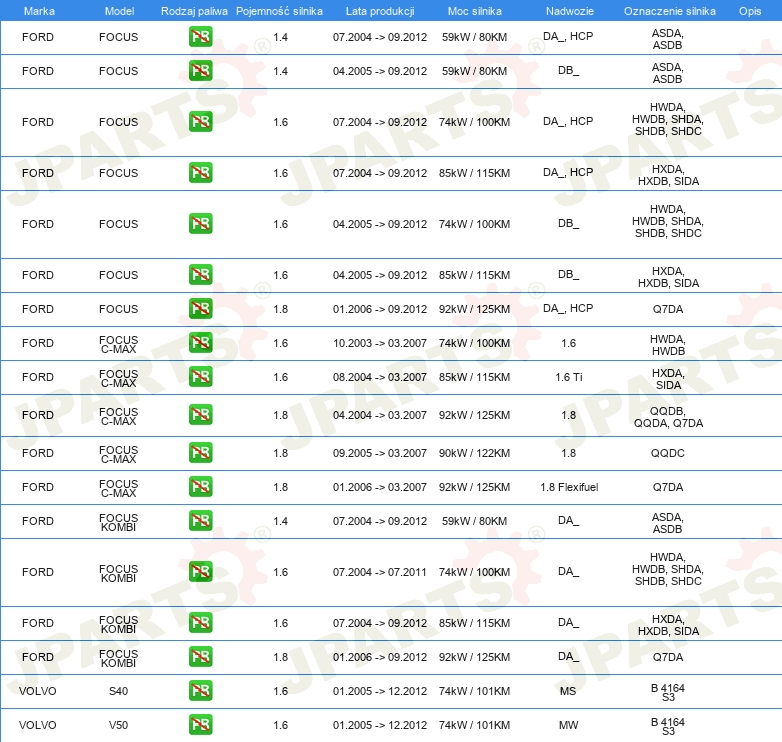The height and width of the screenshot is (742, 782).
Task: Click the Moc silnika column header
Action: click(x=474, y=11)
